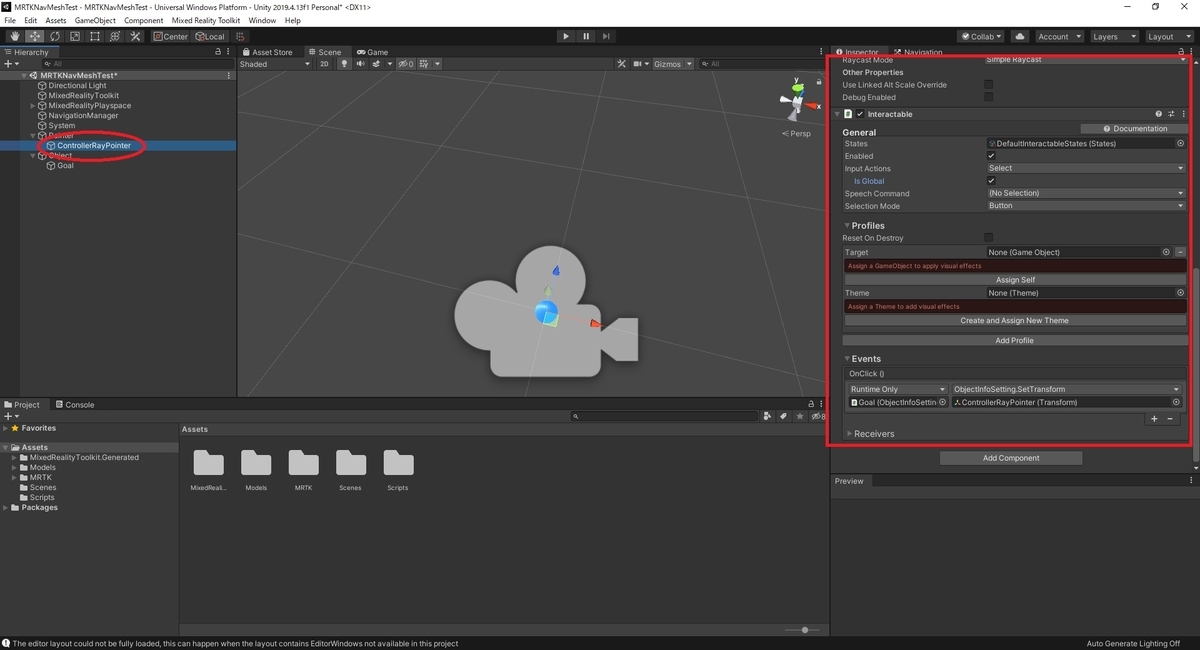This screenshot has width=1200, height=650.
Task: Toggle scene audio speaker icon
Action: 361,64
